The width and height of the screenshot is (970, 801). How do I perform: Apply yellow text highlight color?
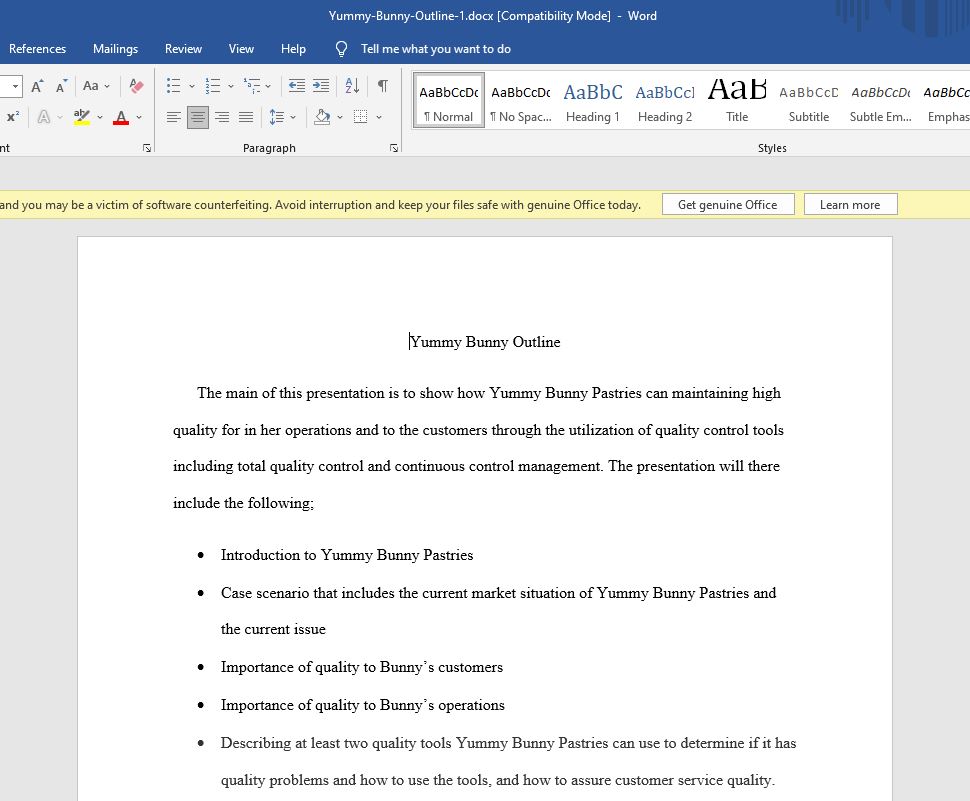[82, 116]
